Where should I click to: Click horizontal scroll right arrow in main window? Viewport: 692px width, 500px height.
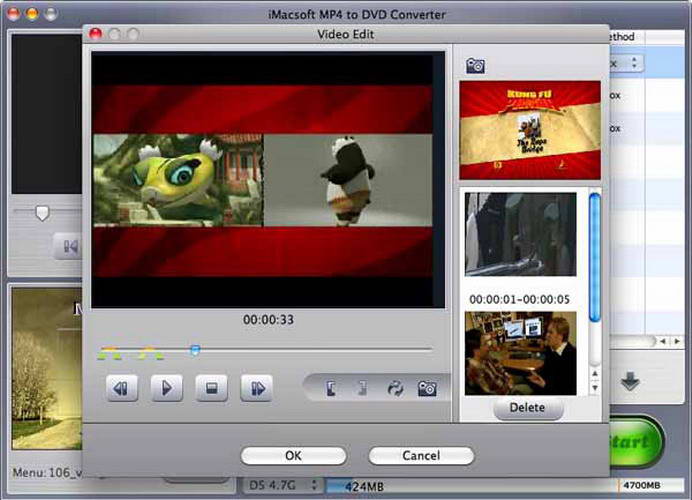(677, 341)
